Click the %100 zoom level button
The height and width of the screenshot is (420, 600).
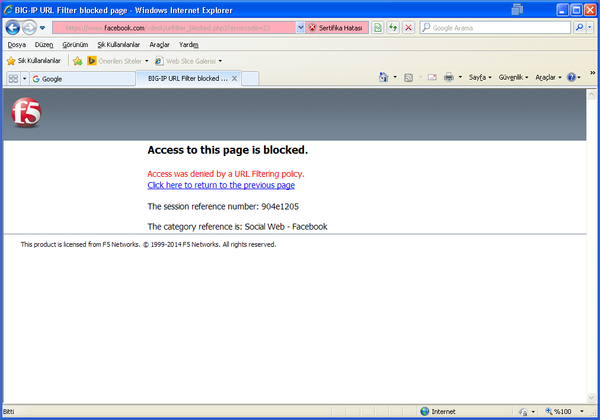pyautogui.click(x=559, y=412)
